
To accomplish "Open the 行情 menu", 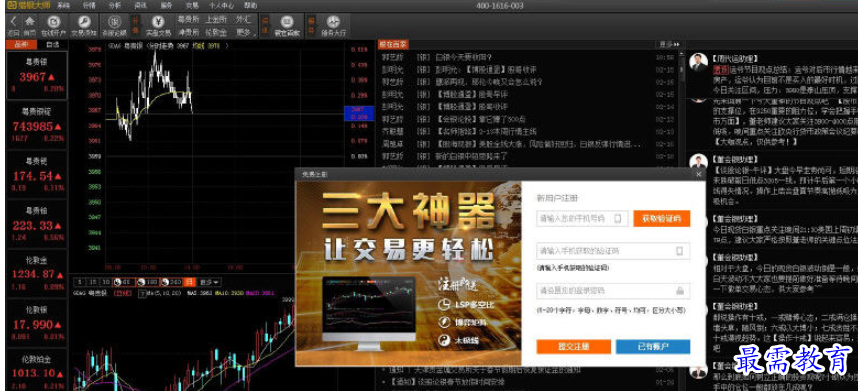I will click(x=89, y=5).
